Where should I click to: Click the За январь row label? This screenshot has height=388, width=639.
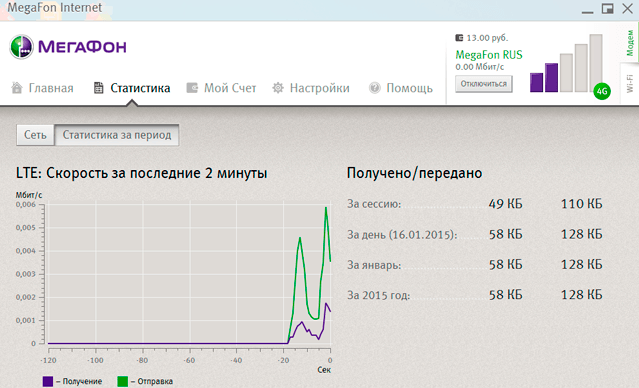click(374, 265)
